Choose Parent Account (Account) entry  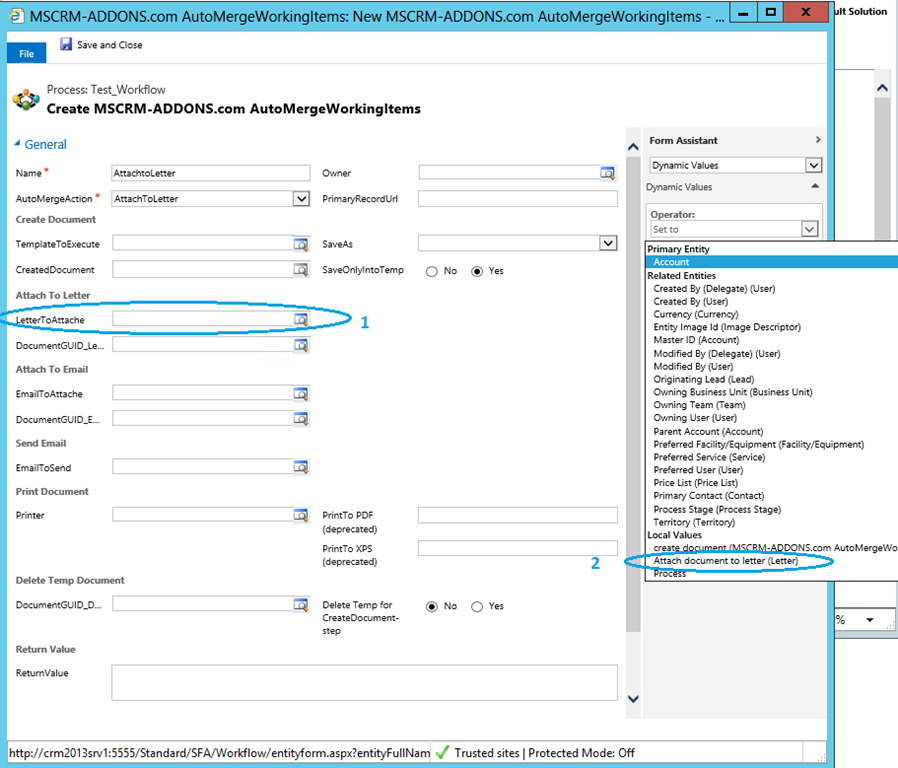coord(708,431)
